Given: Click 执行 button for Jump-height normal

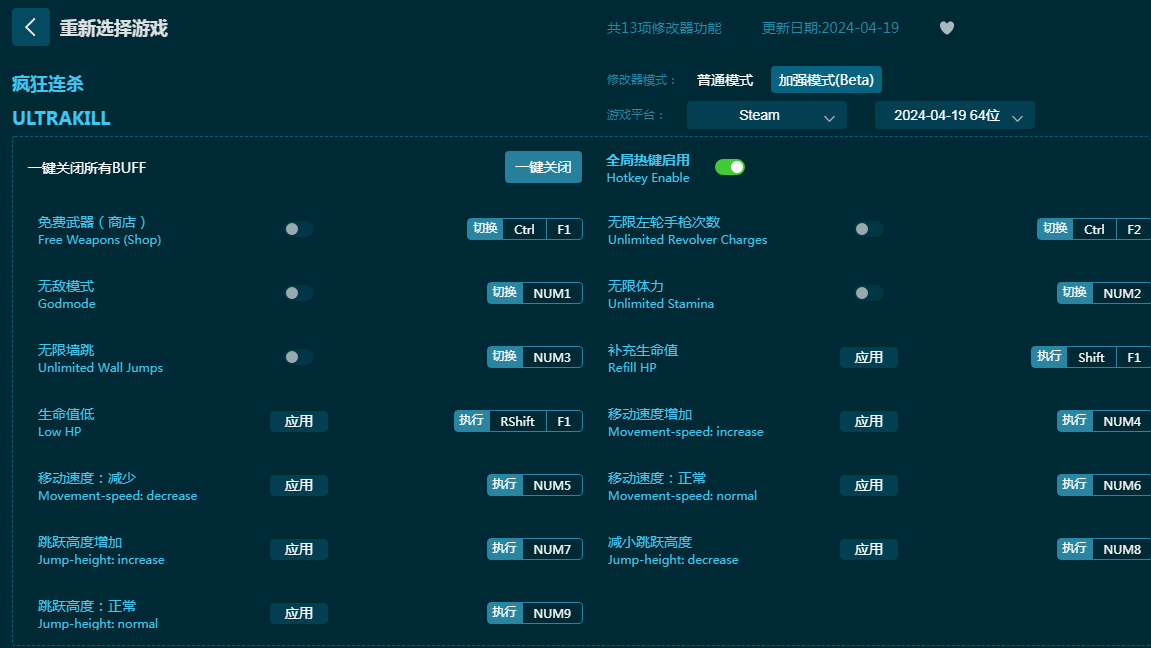Looking at the screenshot, I should coord(504,612).
